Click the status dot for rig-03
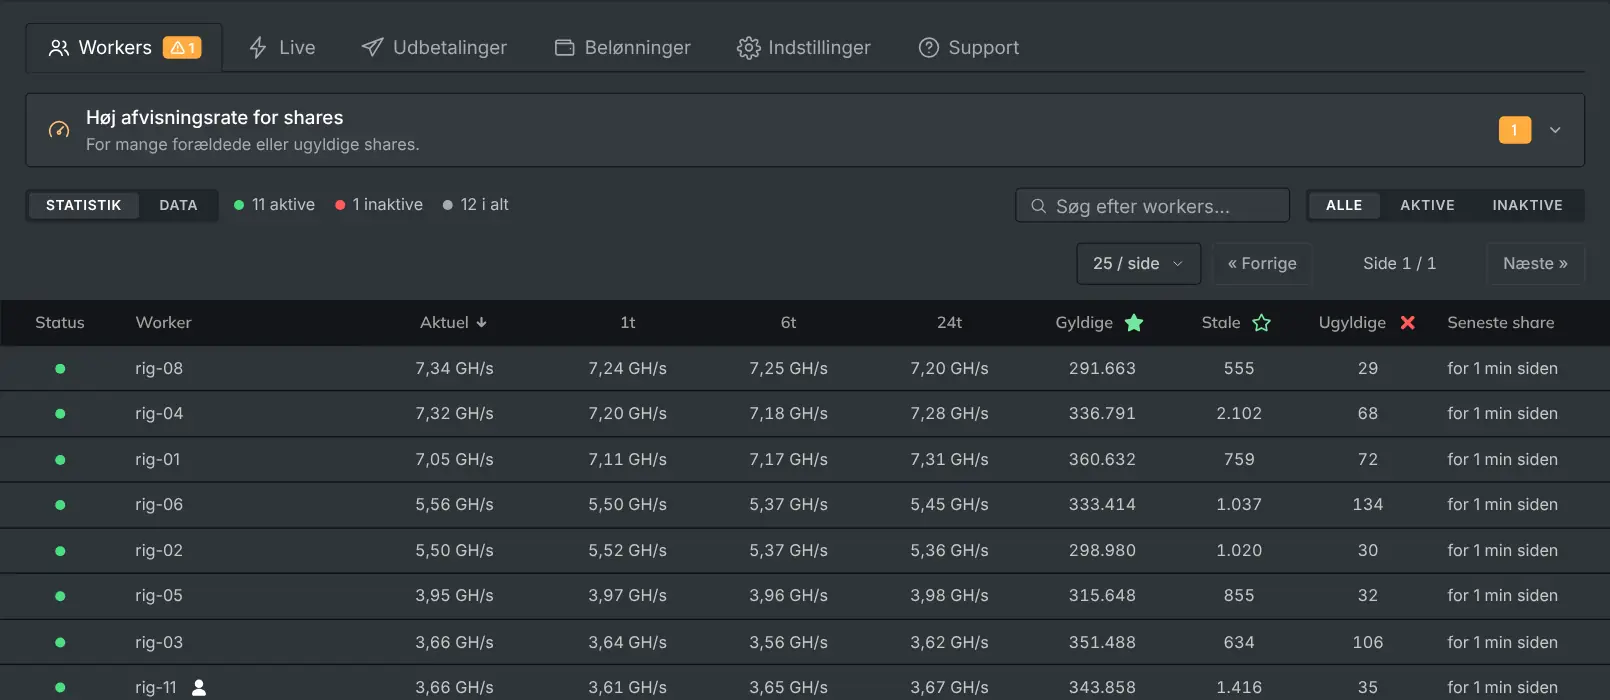 click(x=60, y=643)
